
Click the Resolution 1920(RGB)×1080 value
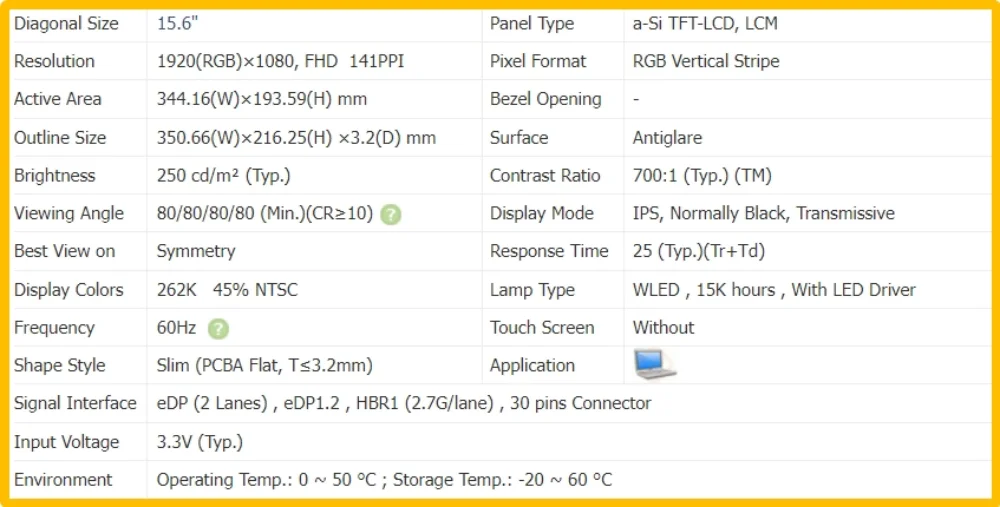point(281,61)
